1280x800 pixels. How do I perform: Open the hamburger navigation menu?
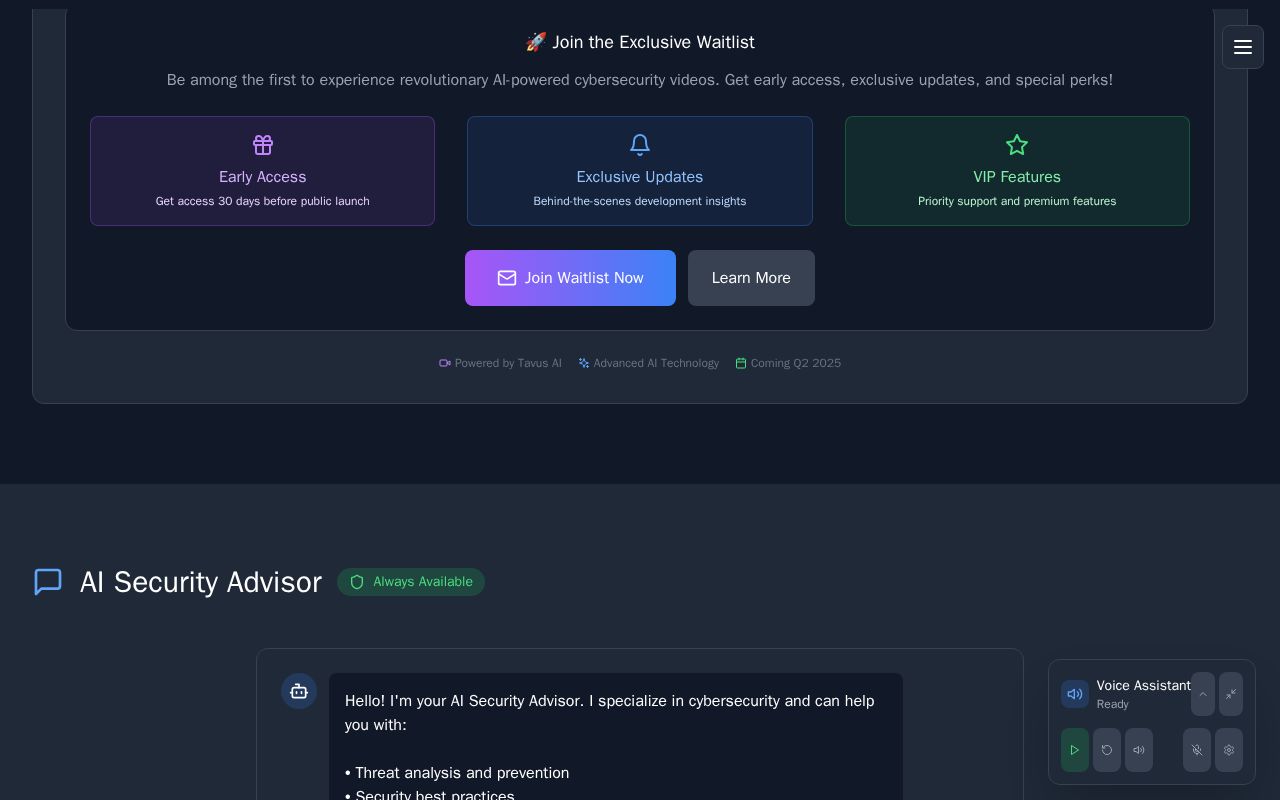pyautogui.click(x=1243, y=47)
